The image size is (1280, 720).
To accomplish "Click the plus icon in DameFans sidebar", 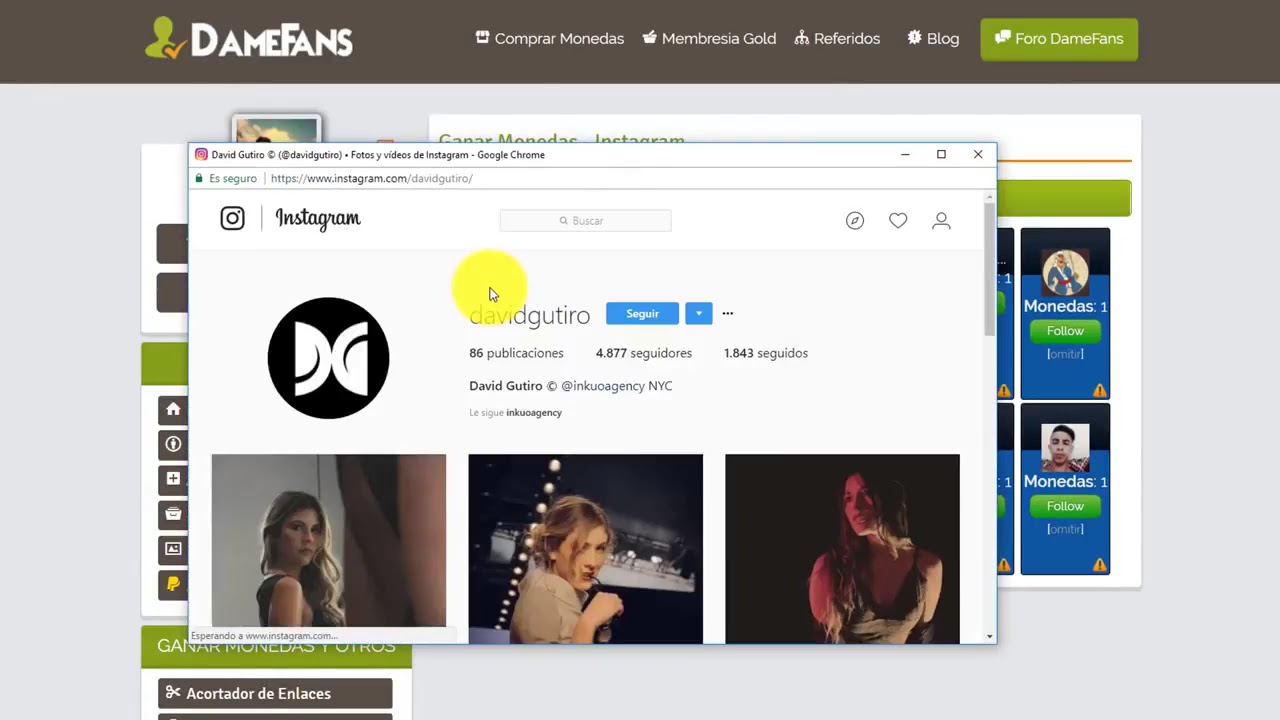I will (x=173, y=479).
